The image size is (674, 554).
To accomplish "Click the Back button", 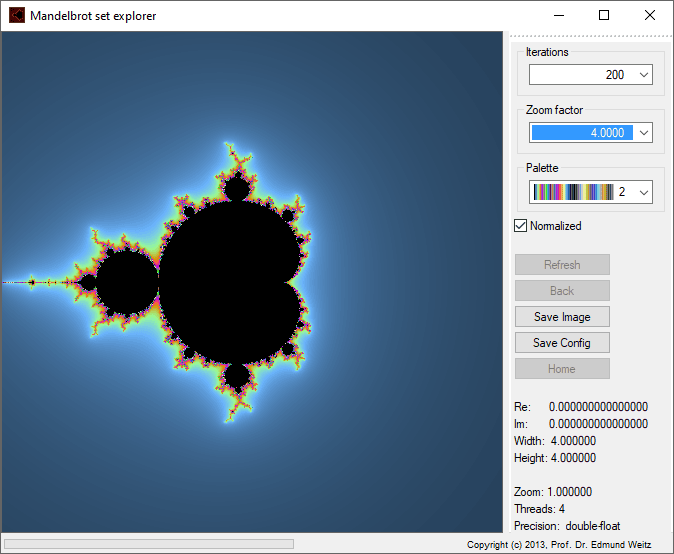I will pyautogui.click(x=562, y=291).
